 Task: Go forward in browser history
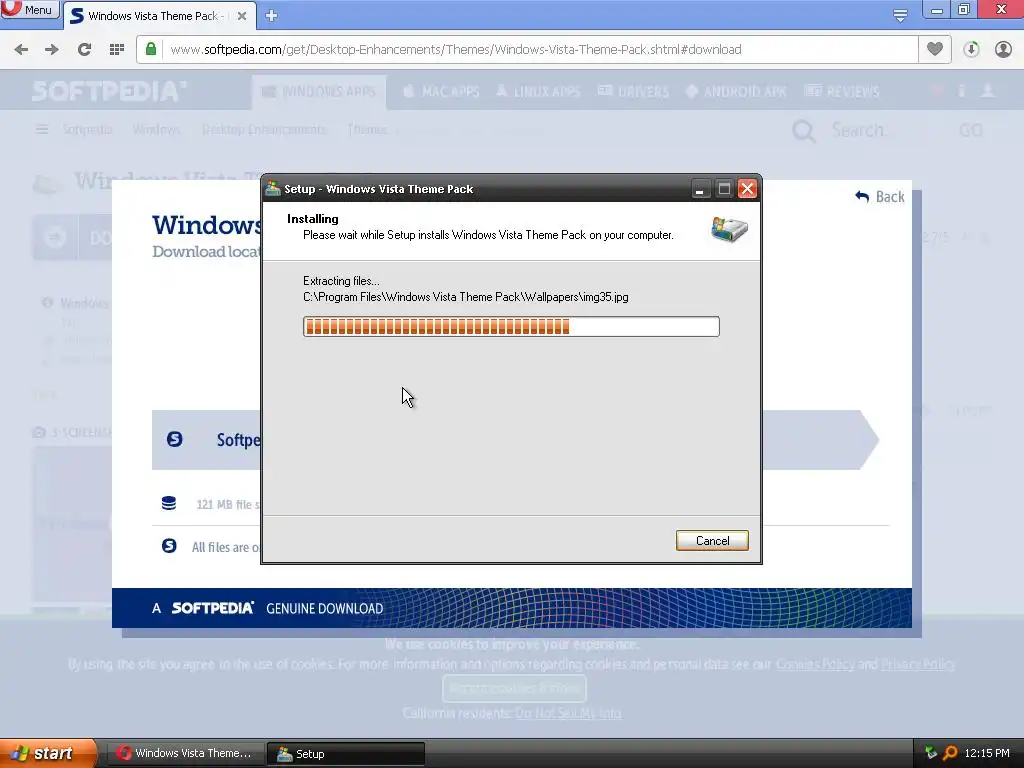click(x=52, y=50)
